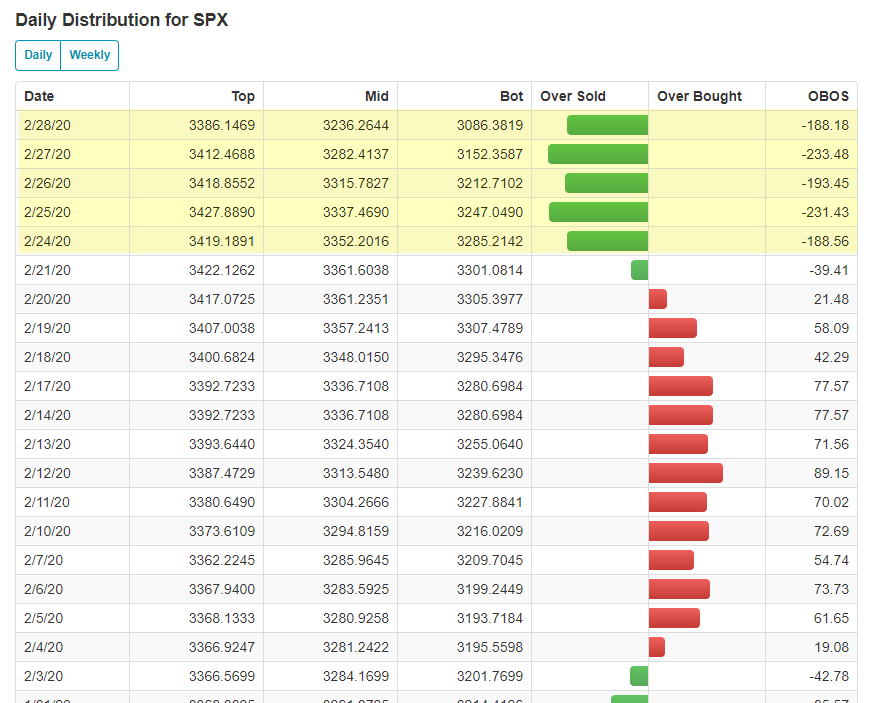The image size is (876, 703).
Task: Click the green oversold bar for 2/28/20
Action: click(607, 125)
